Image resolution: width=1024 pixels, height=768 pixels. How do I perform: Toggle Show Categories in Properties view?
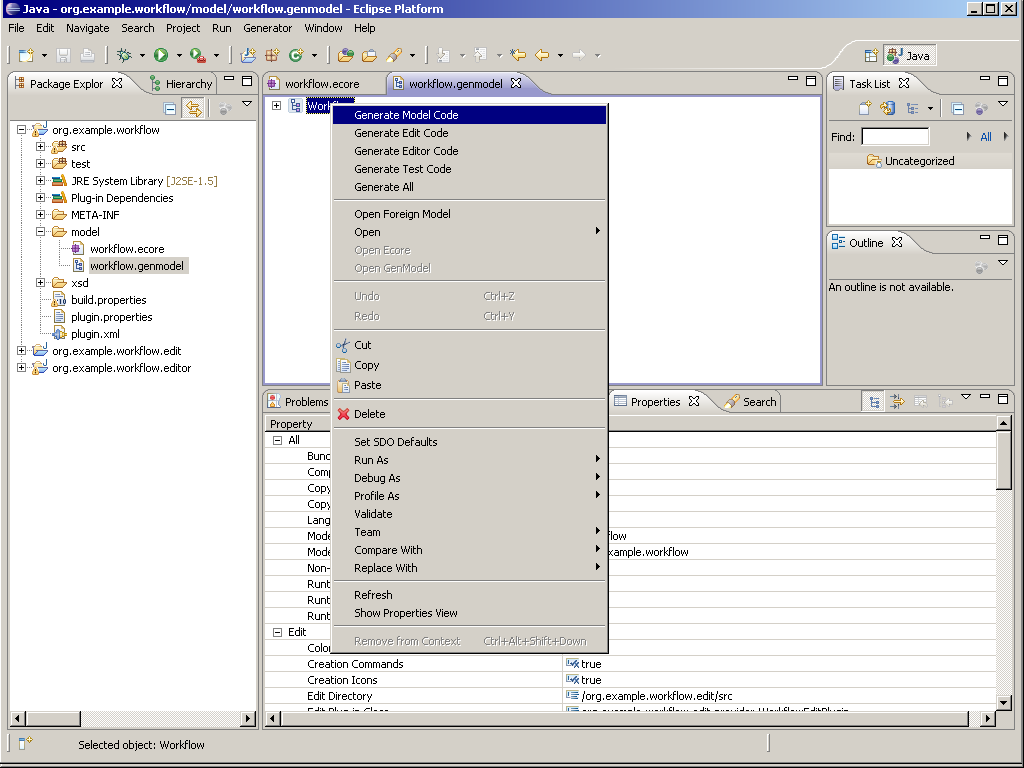tap(875, 402)
